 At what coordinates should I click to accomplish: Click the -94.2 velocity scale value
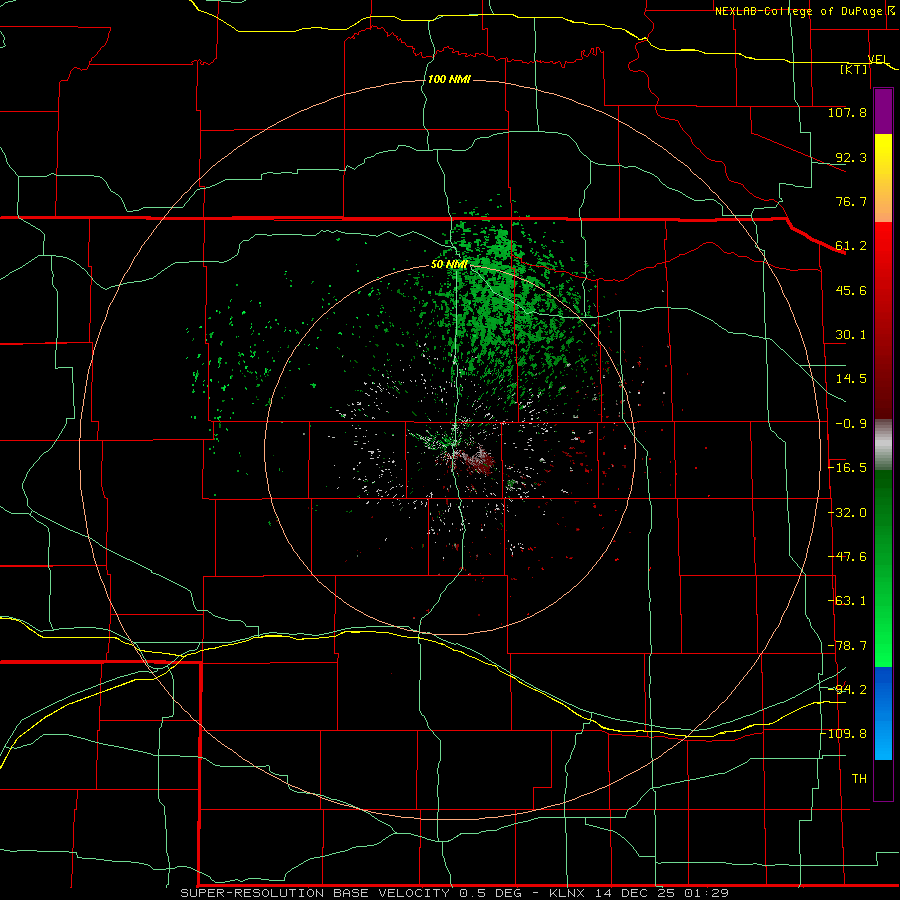point(847,690)
